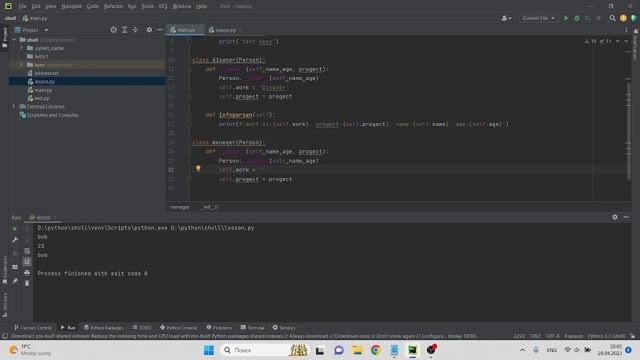The width and height of the screenshot is (640, 360).
Task: Open Code With Me icon in top toolbar
Action: tap(633, 18)
